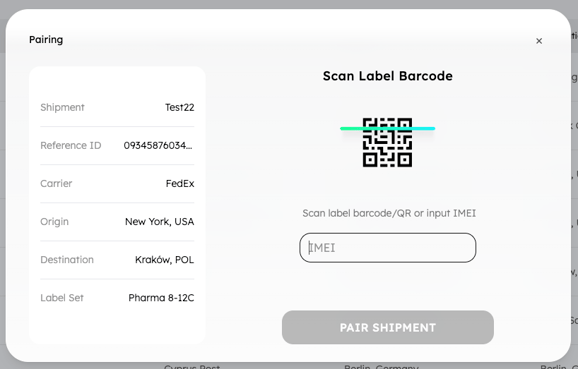
Task: Click the Label Set field label
Action: pos(62,297)
